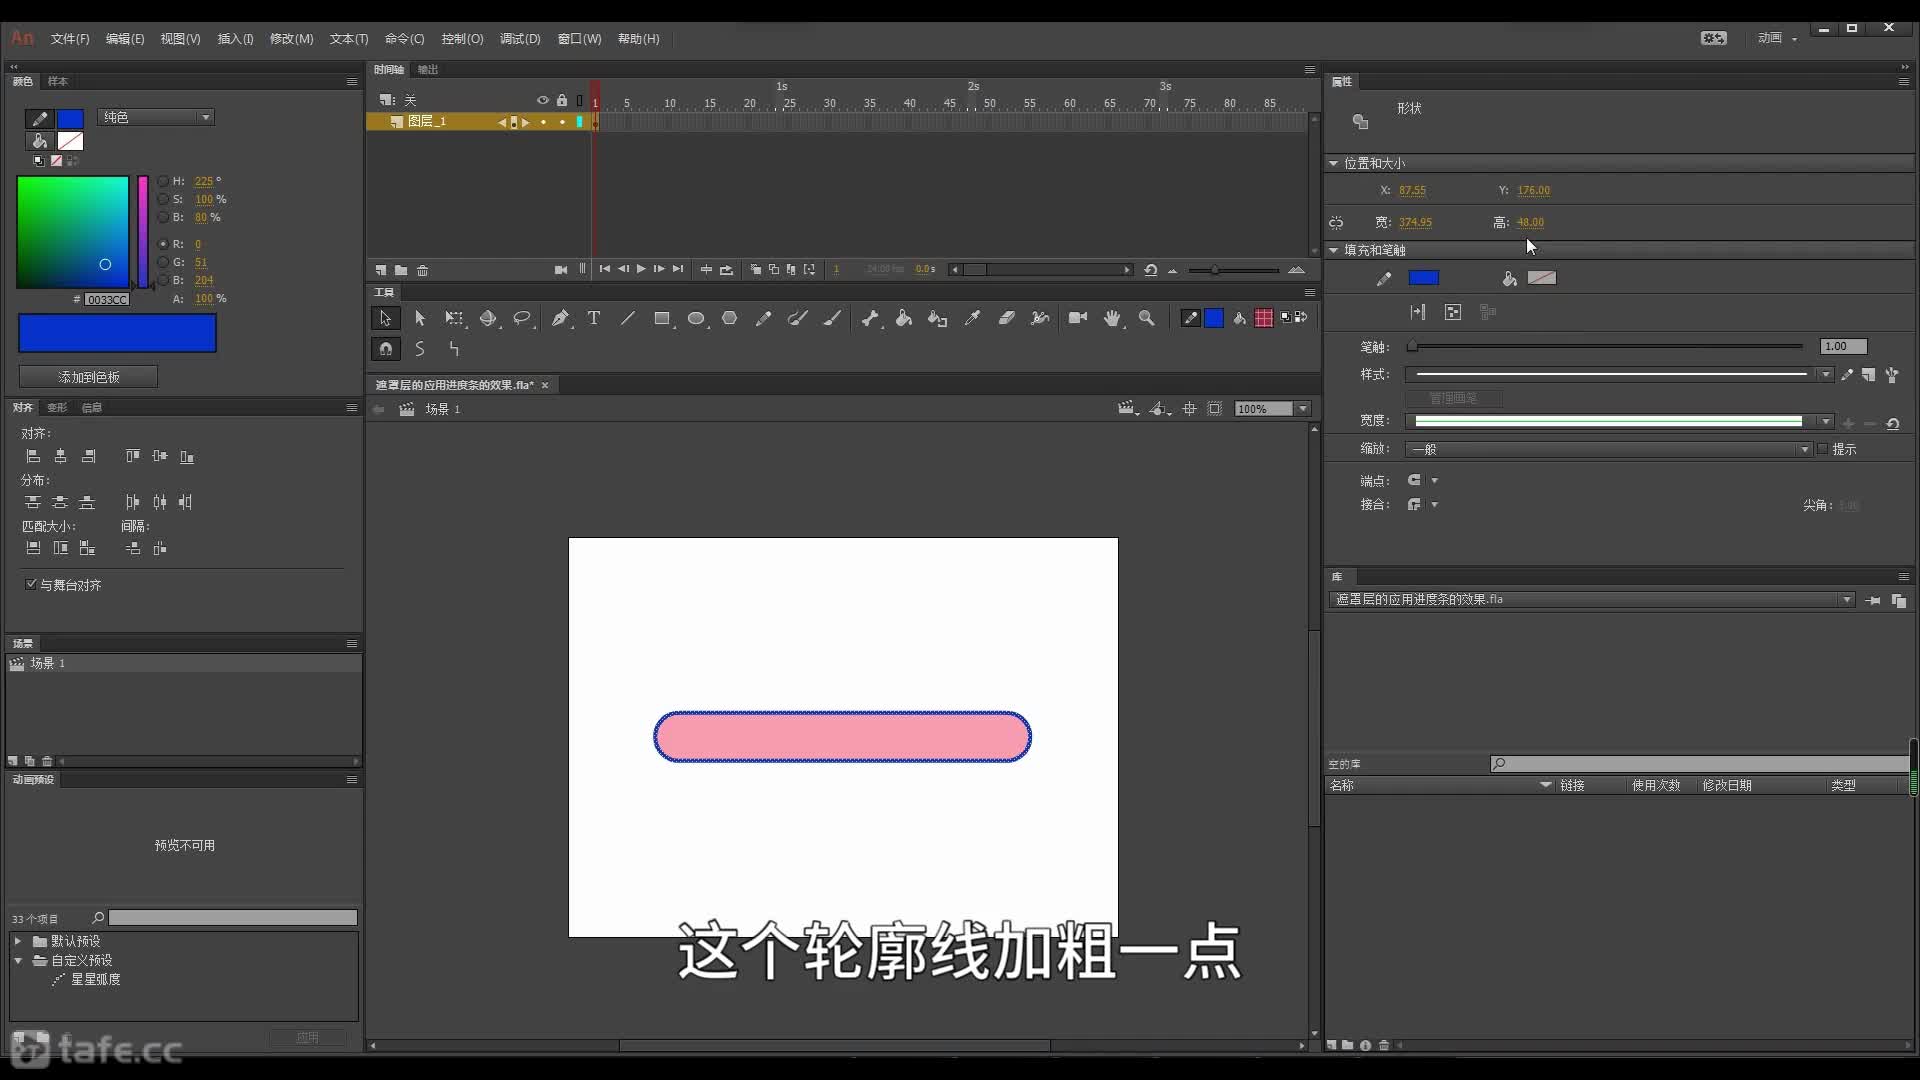Select the Pencil tool
1920x1080 pixels.
[764, 318]
